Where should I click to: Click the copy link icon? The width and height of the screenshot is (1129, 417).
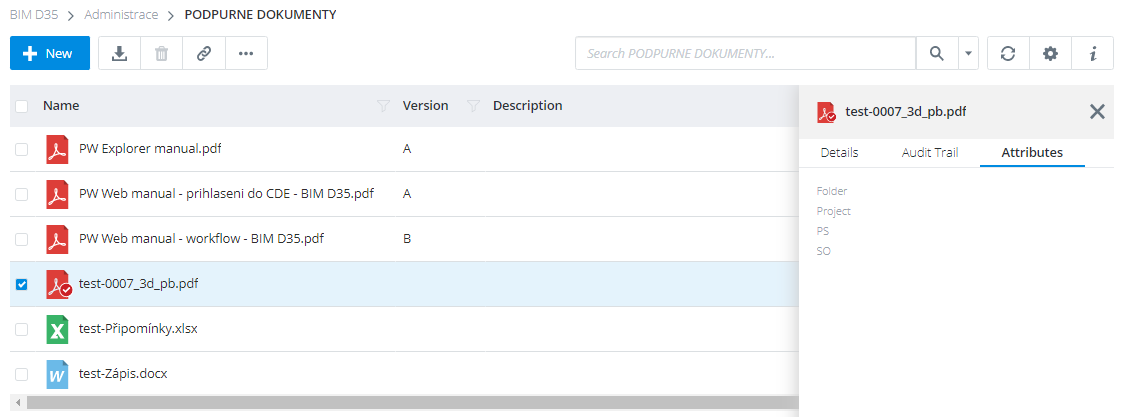click(x=204, y=54)
